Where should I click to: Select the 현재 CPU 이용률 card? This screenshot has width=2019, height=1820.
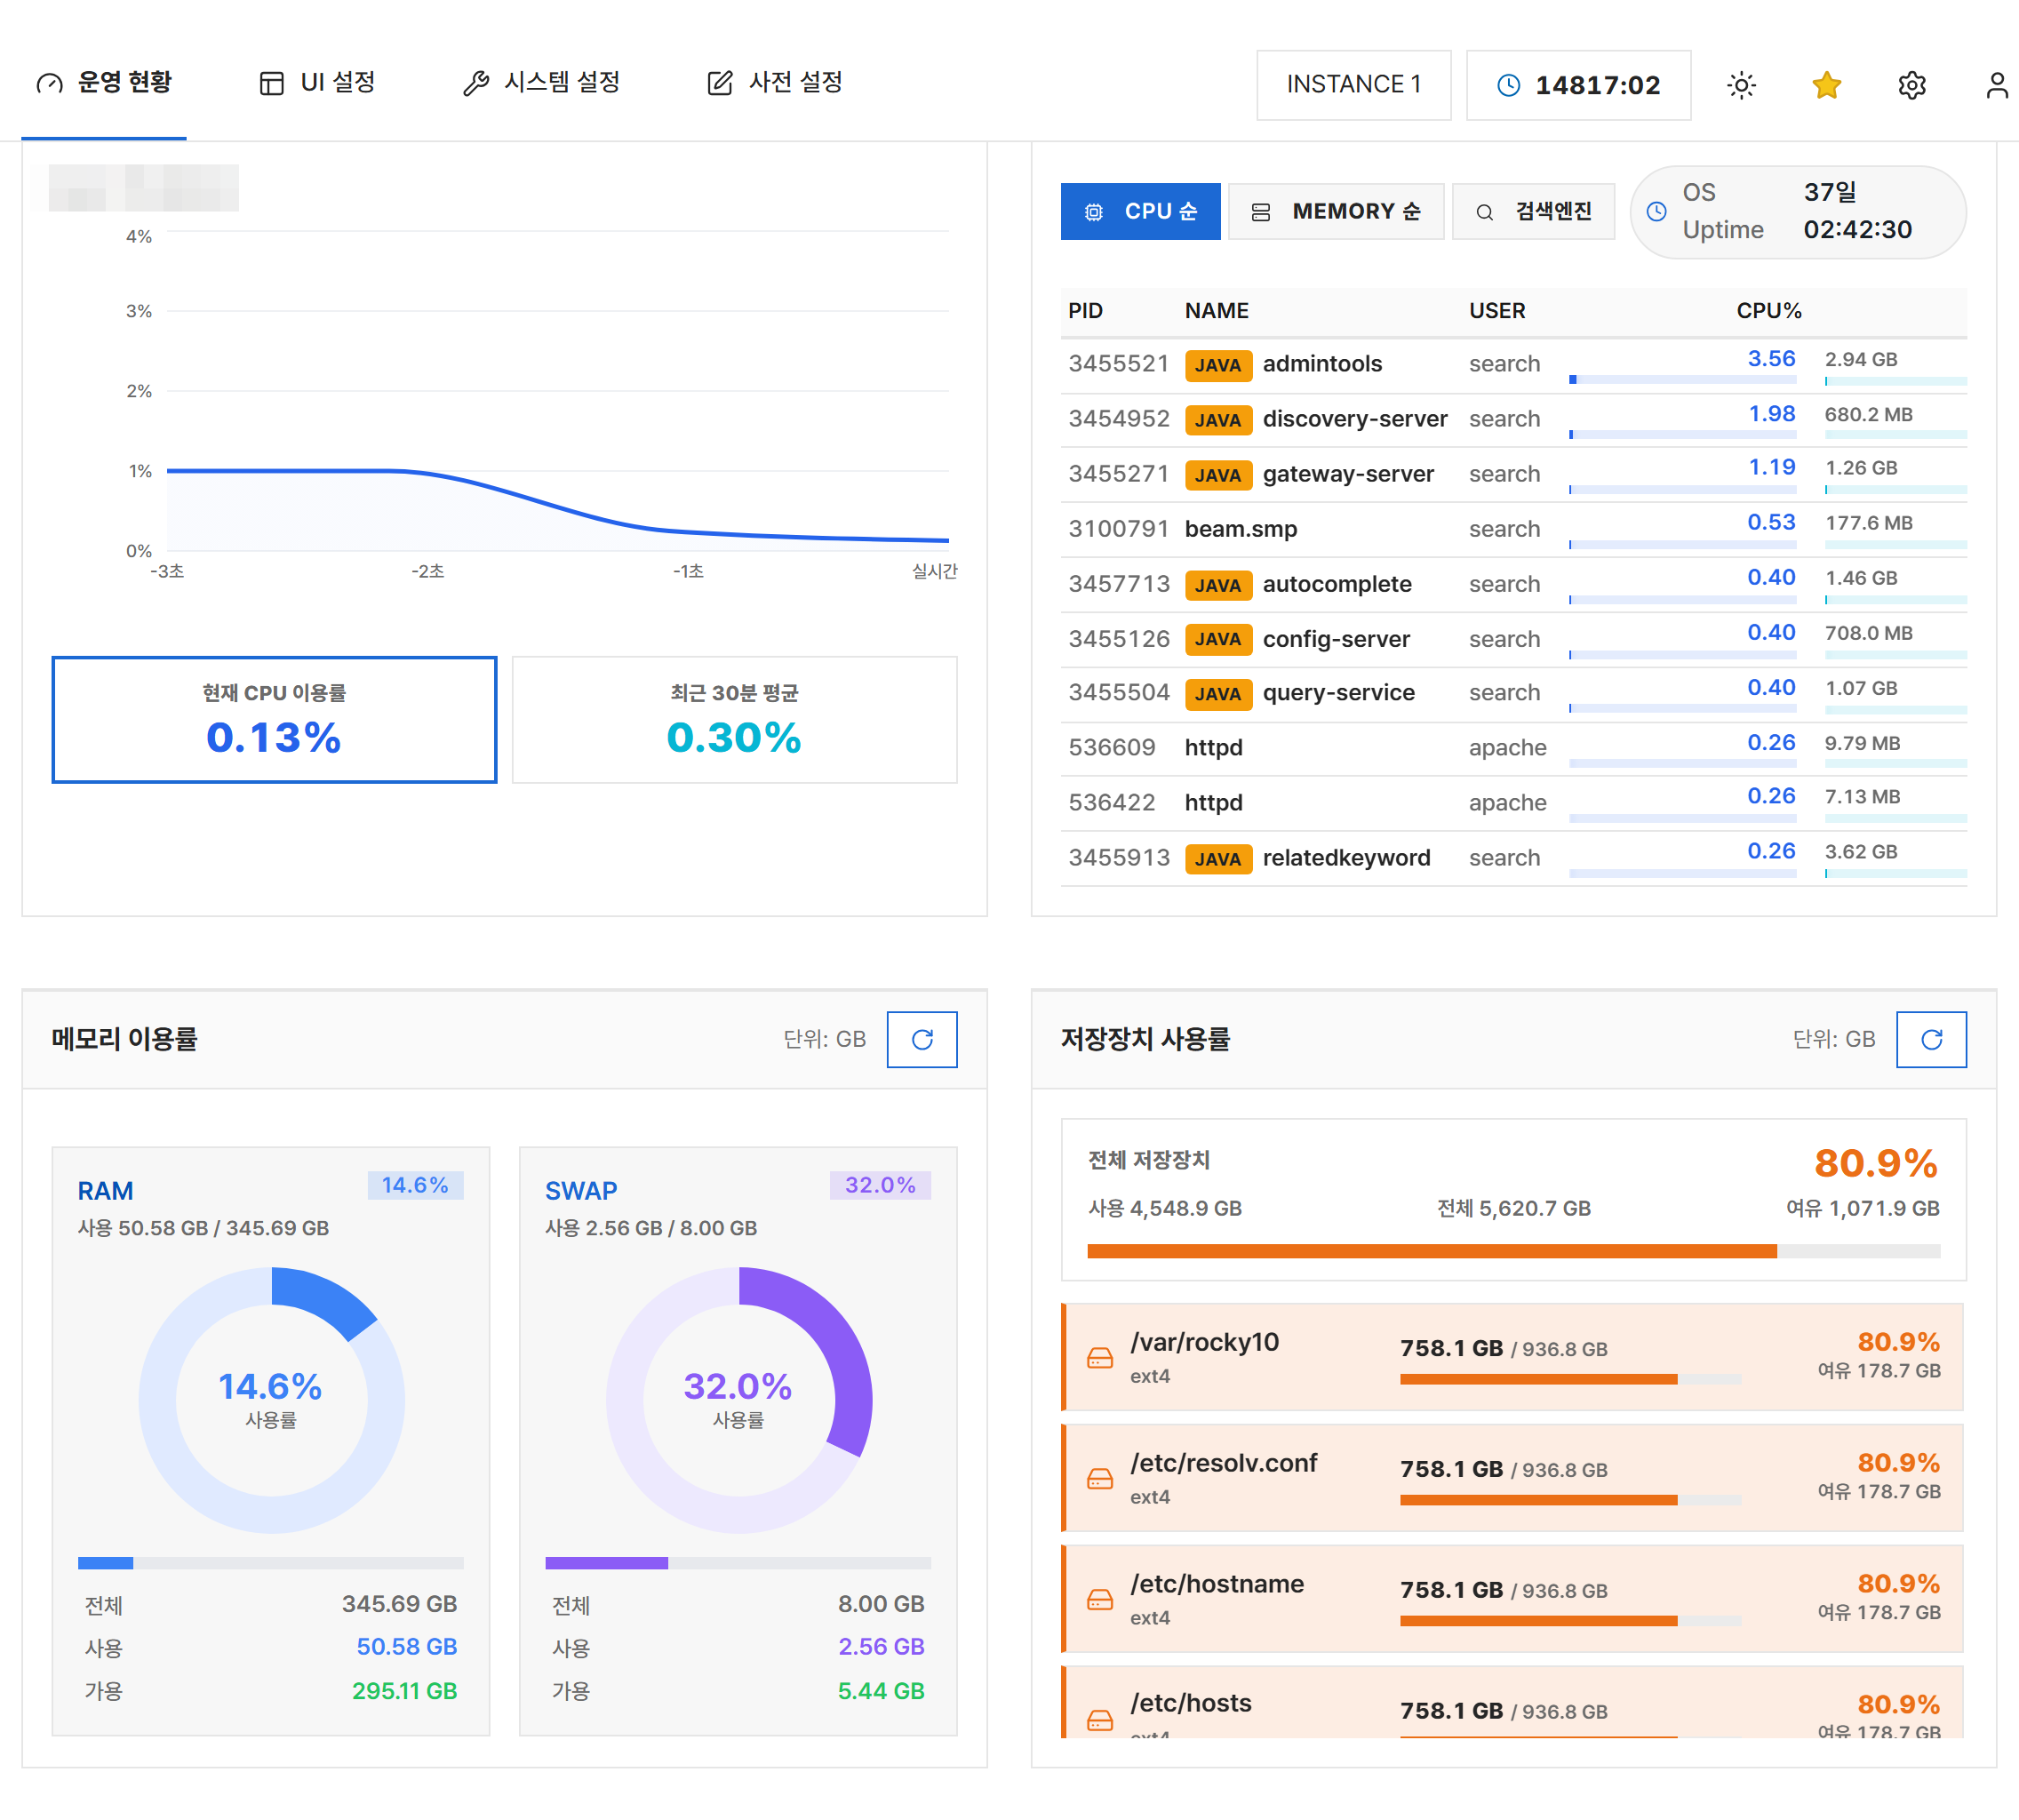pyautogui.click(x=274, y=719)
